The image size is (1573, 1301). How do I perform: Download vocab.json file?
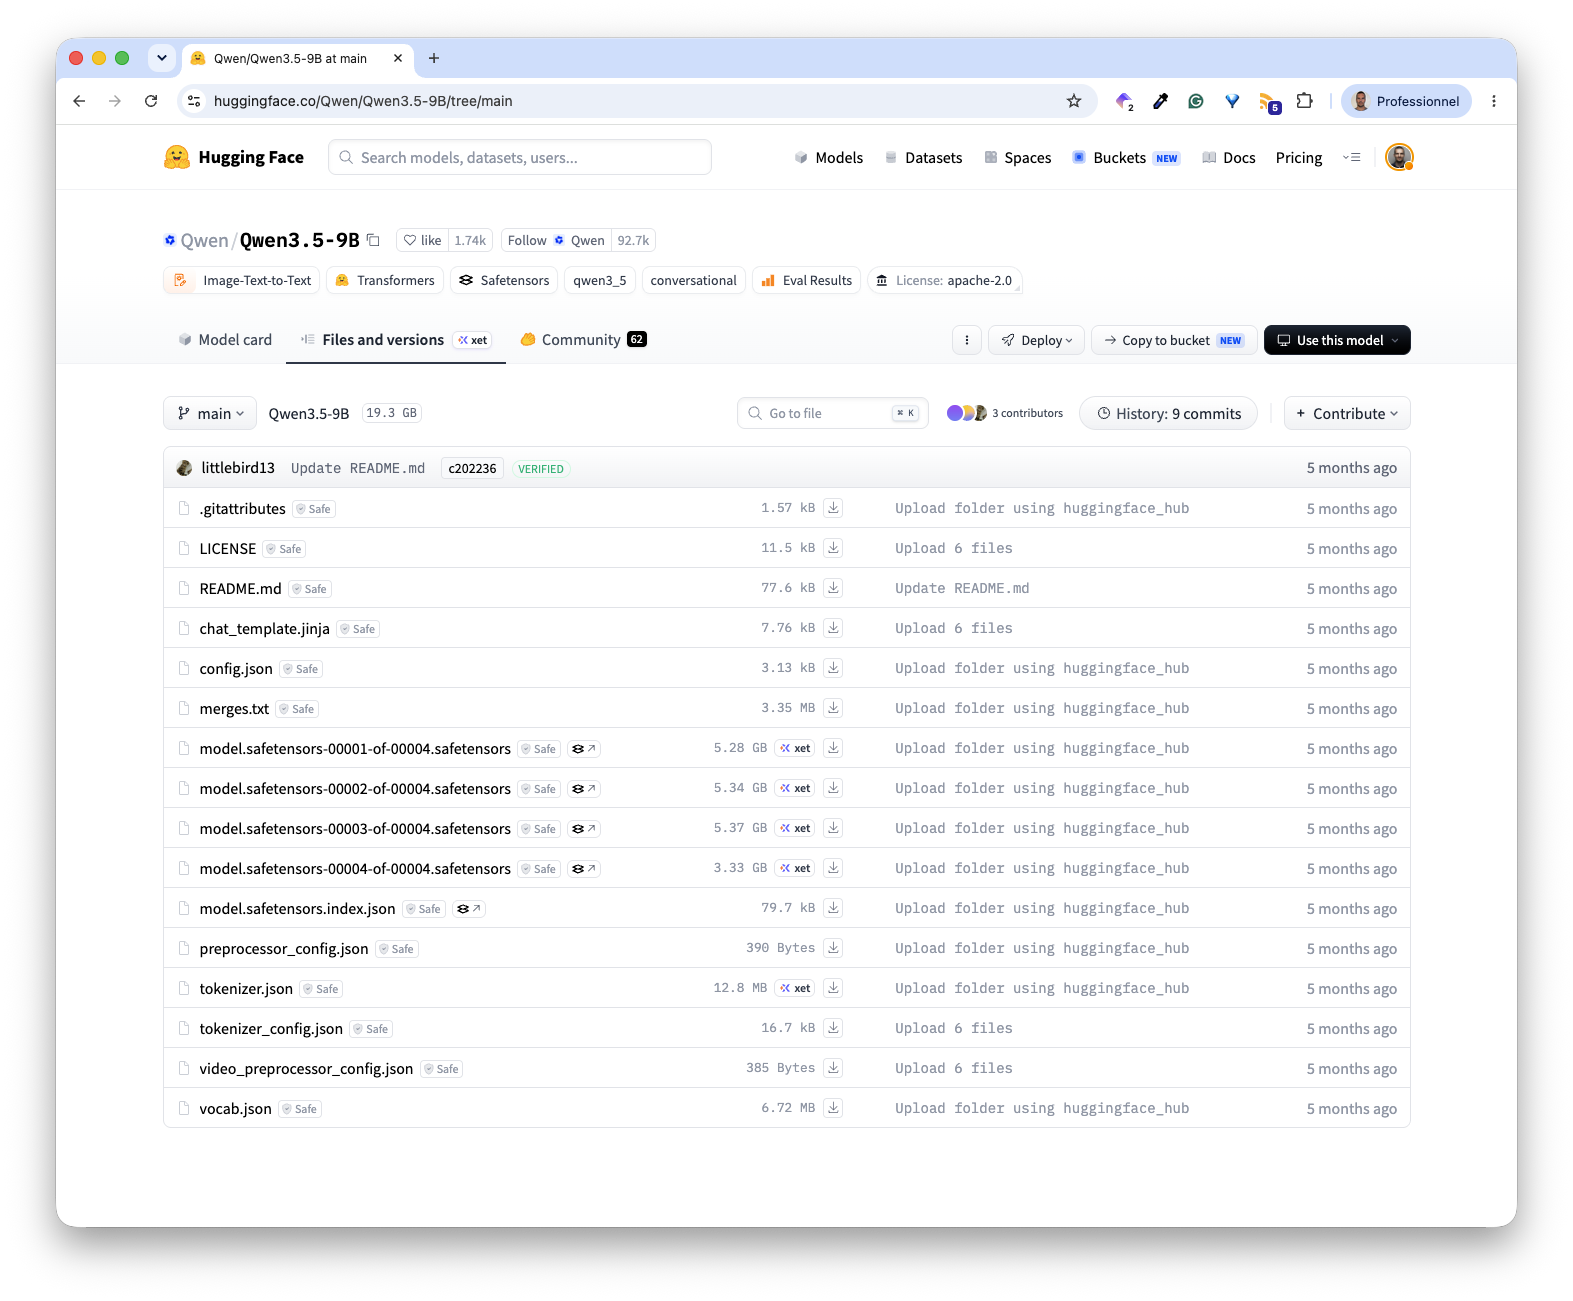click(833, 1108)
